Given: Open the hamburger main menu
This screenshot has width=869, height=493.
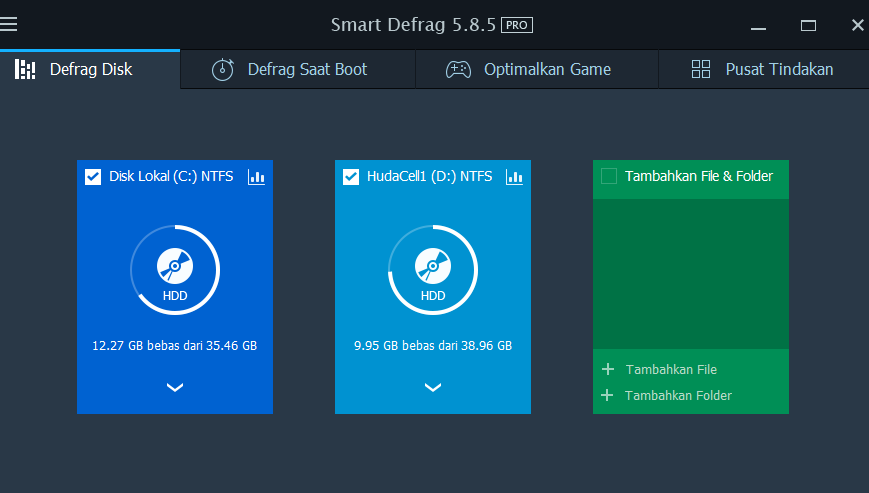Looking at the screenshot, I should (x=8, y=24).
